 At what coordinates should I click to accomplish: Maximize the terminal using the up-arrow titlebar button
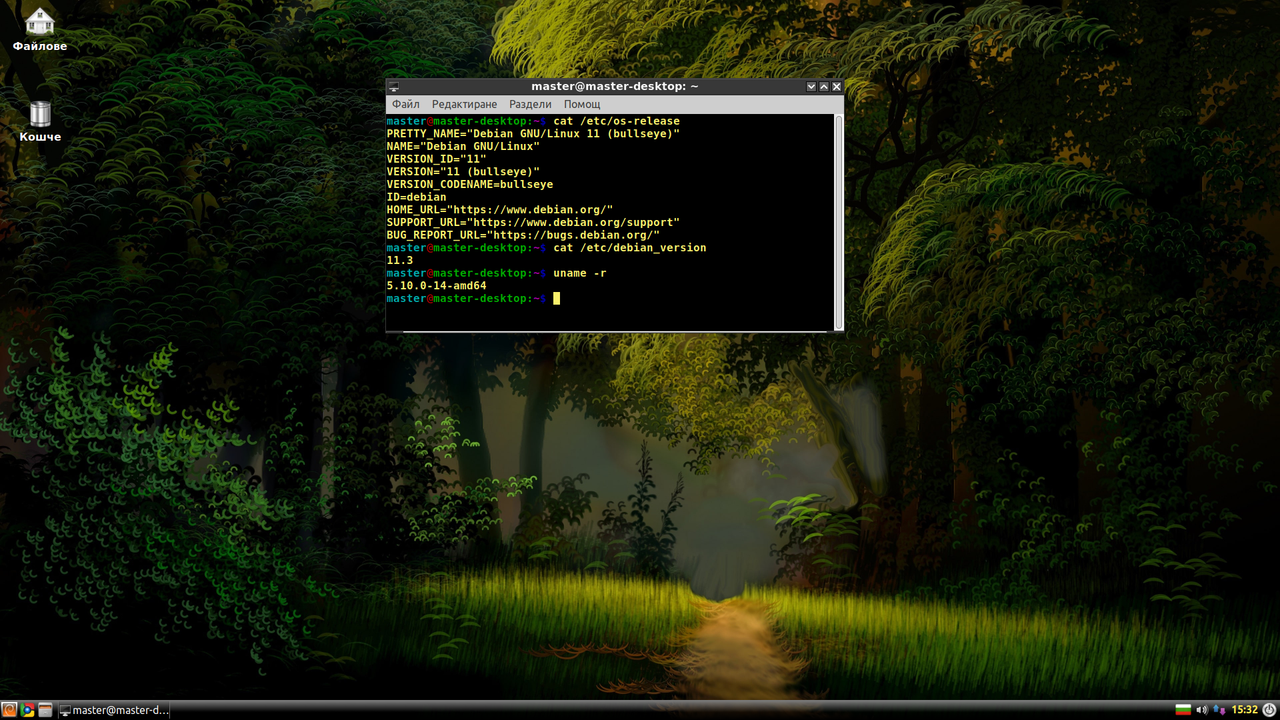[824, 87]
